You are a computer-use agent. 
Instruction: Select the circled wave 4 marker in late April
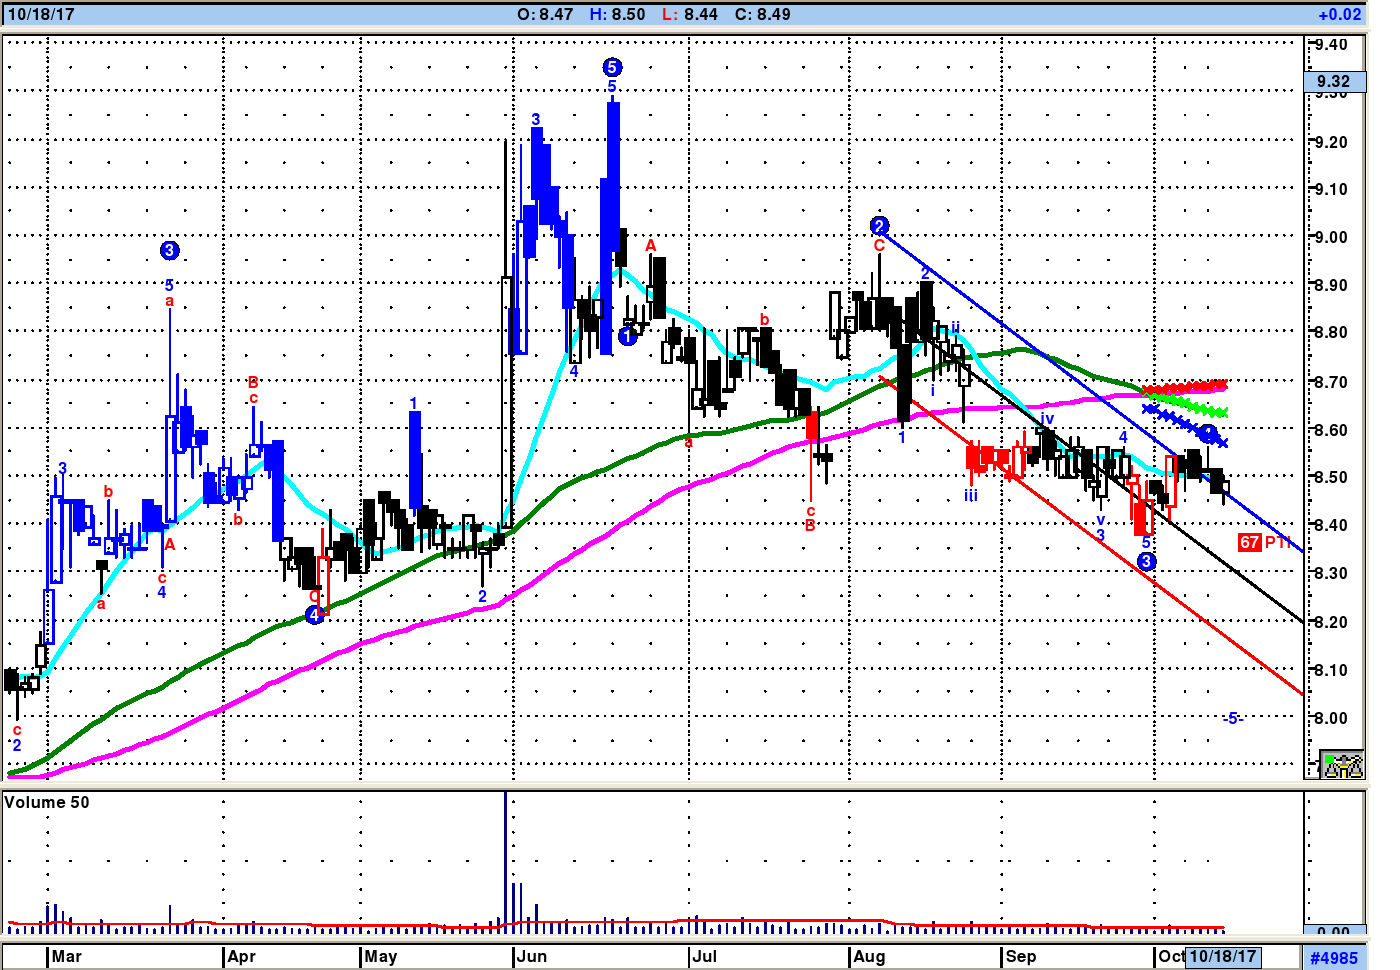click(x=314, y=614)
